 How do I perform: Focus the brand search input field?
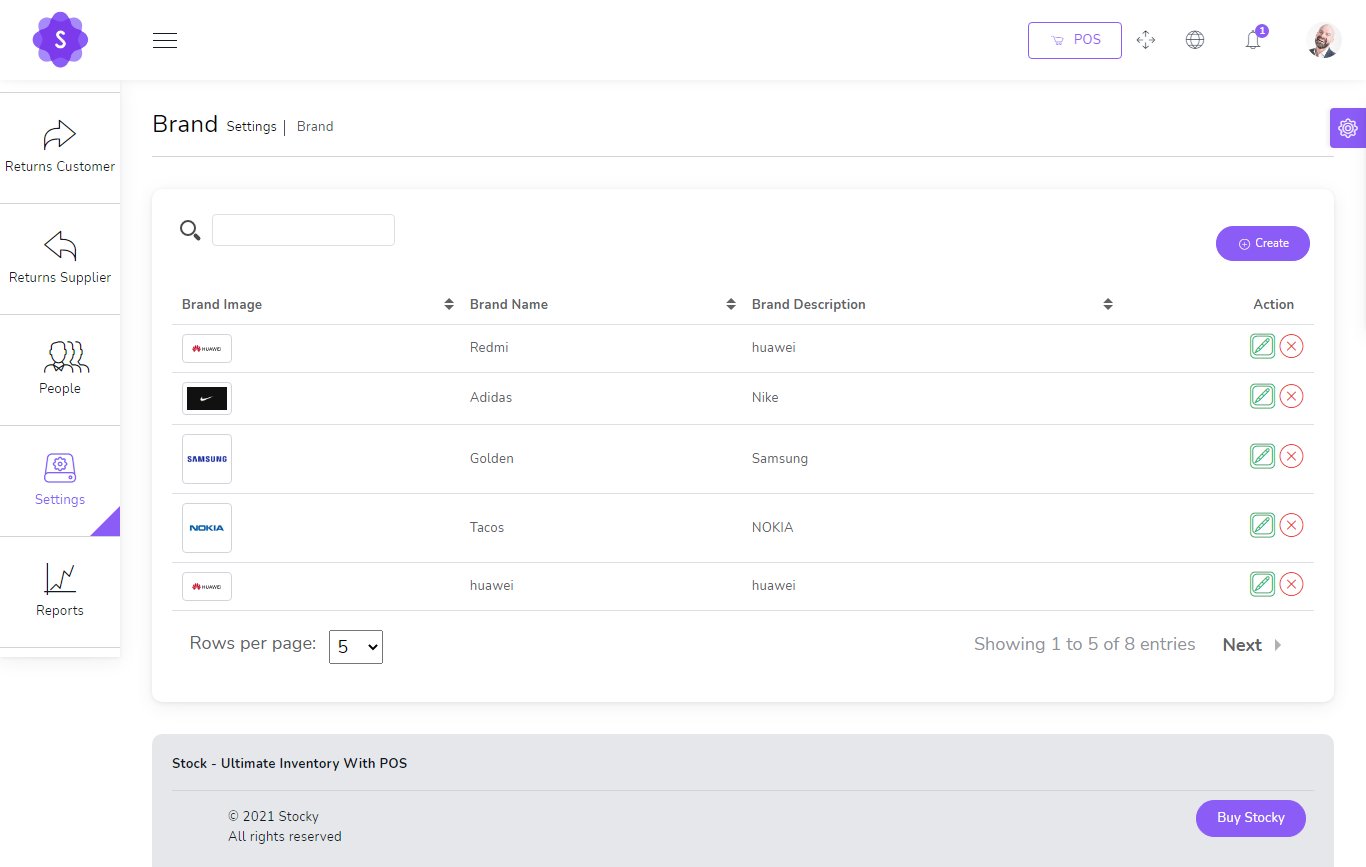tap(303, 230)
